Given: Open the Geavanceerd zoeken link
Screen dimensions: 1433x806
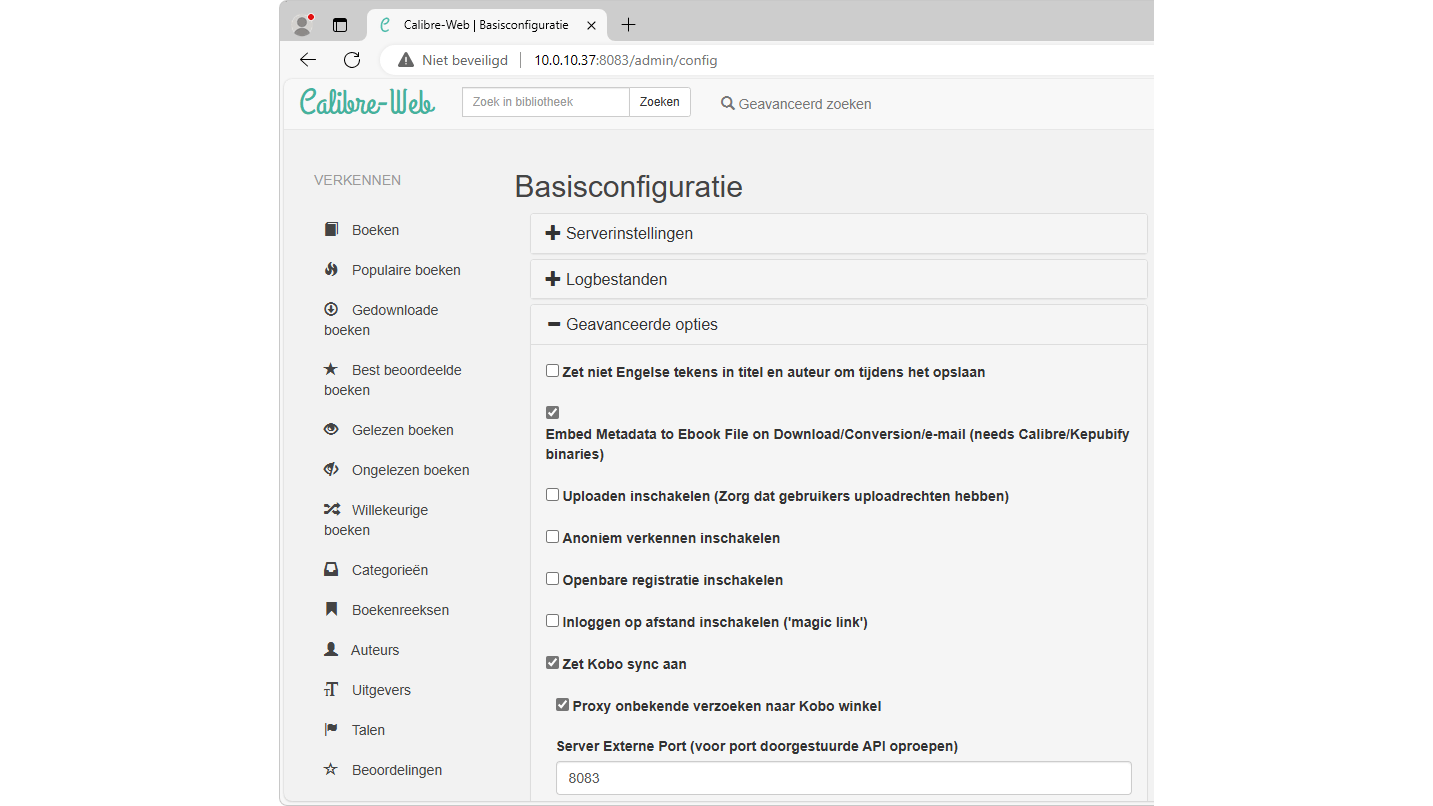Looking at the screenshot, I should coord(796,104).
